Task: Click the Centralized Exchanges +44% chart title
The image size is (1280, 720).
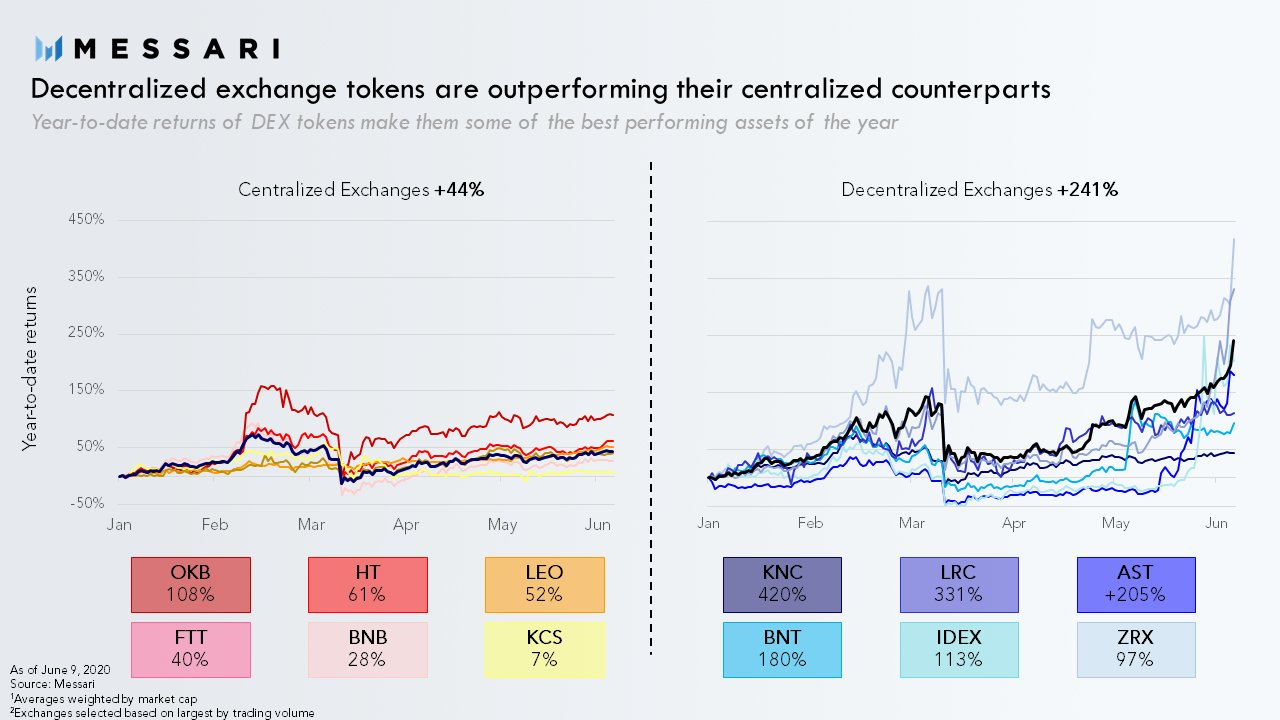Action: point(361,190)
